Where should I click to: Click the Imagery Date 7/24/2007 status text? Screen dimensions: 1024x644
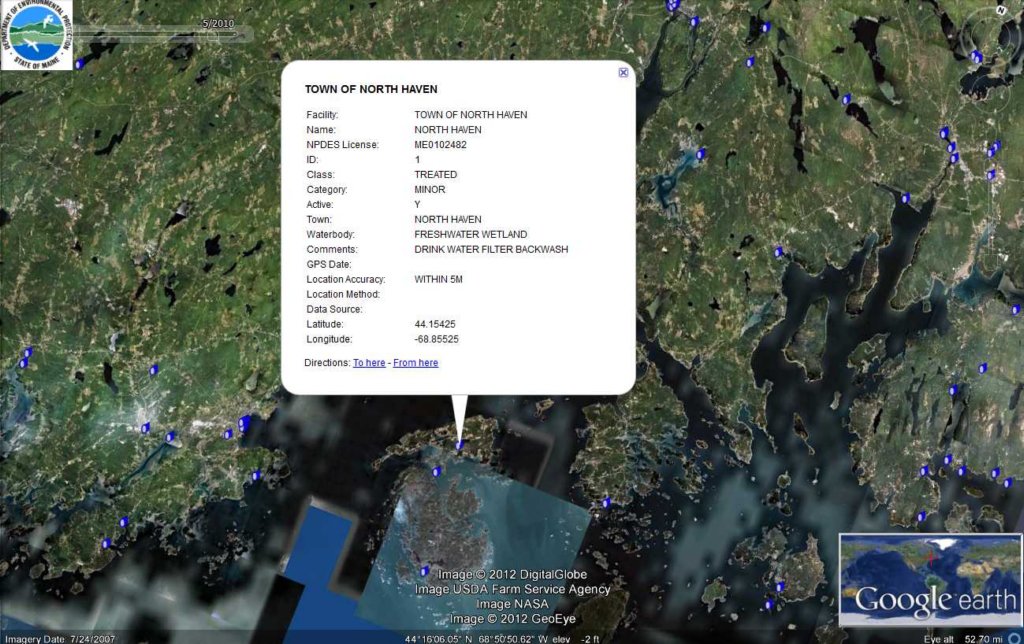coord(60,639)
